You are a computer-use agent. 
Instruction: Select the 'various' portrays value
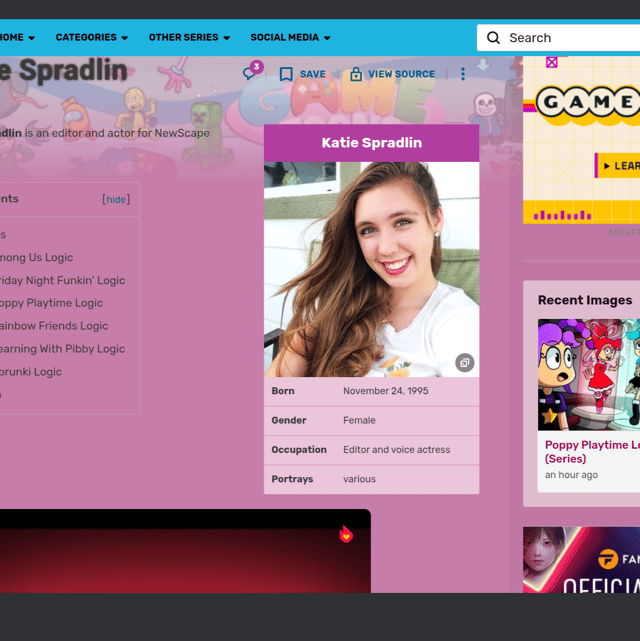point(359,479)
